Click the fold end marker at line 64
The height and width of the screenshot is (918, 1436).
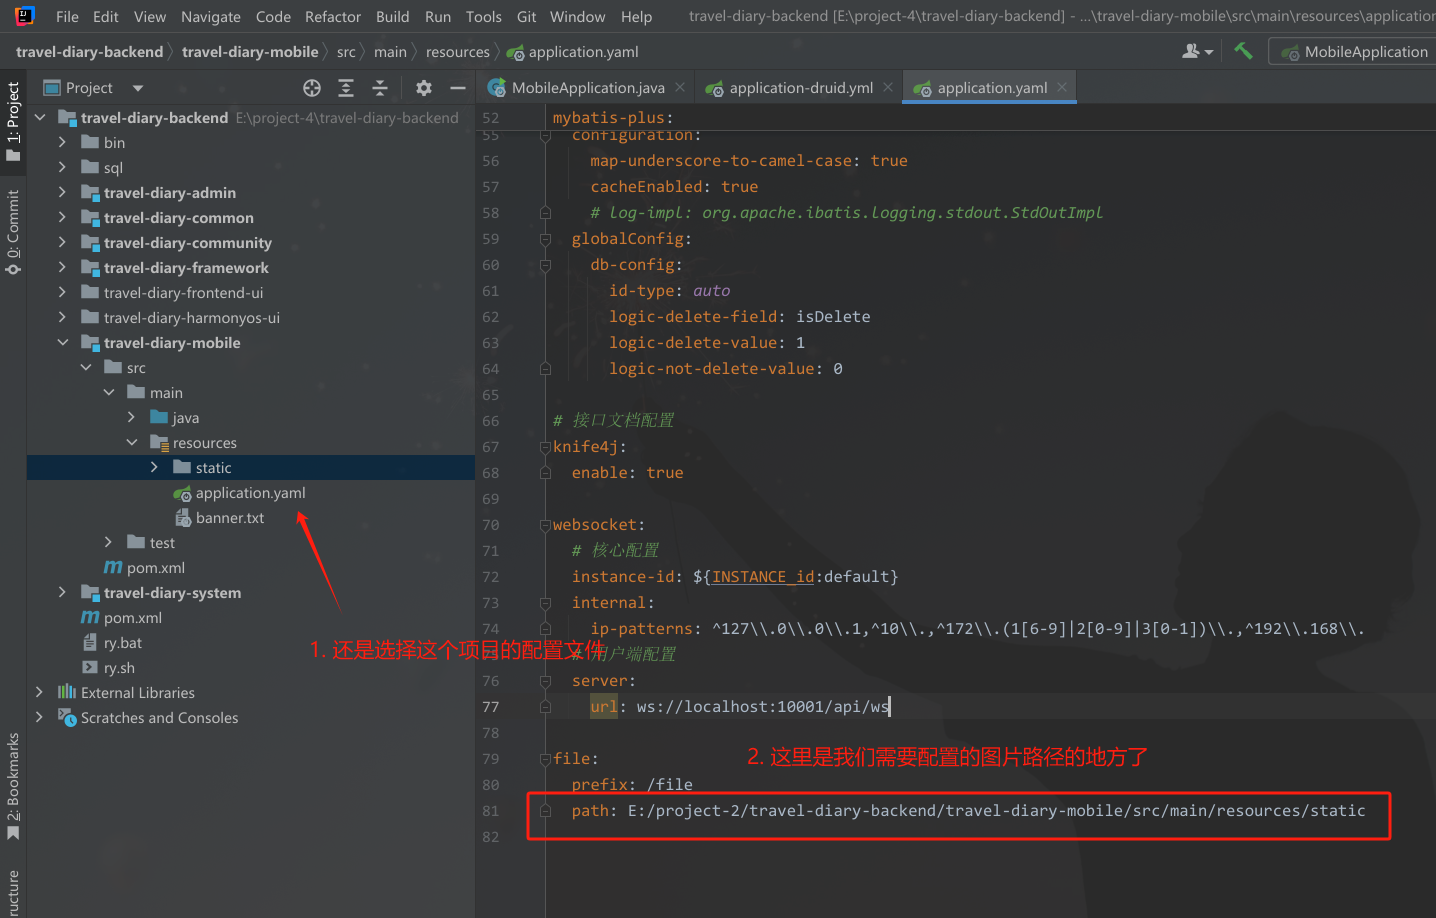click(x=545, y=369)
